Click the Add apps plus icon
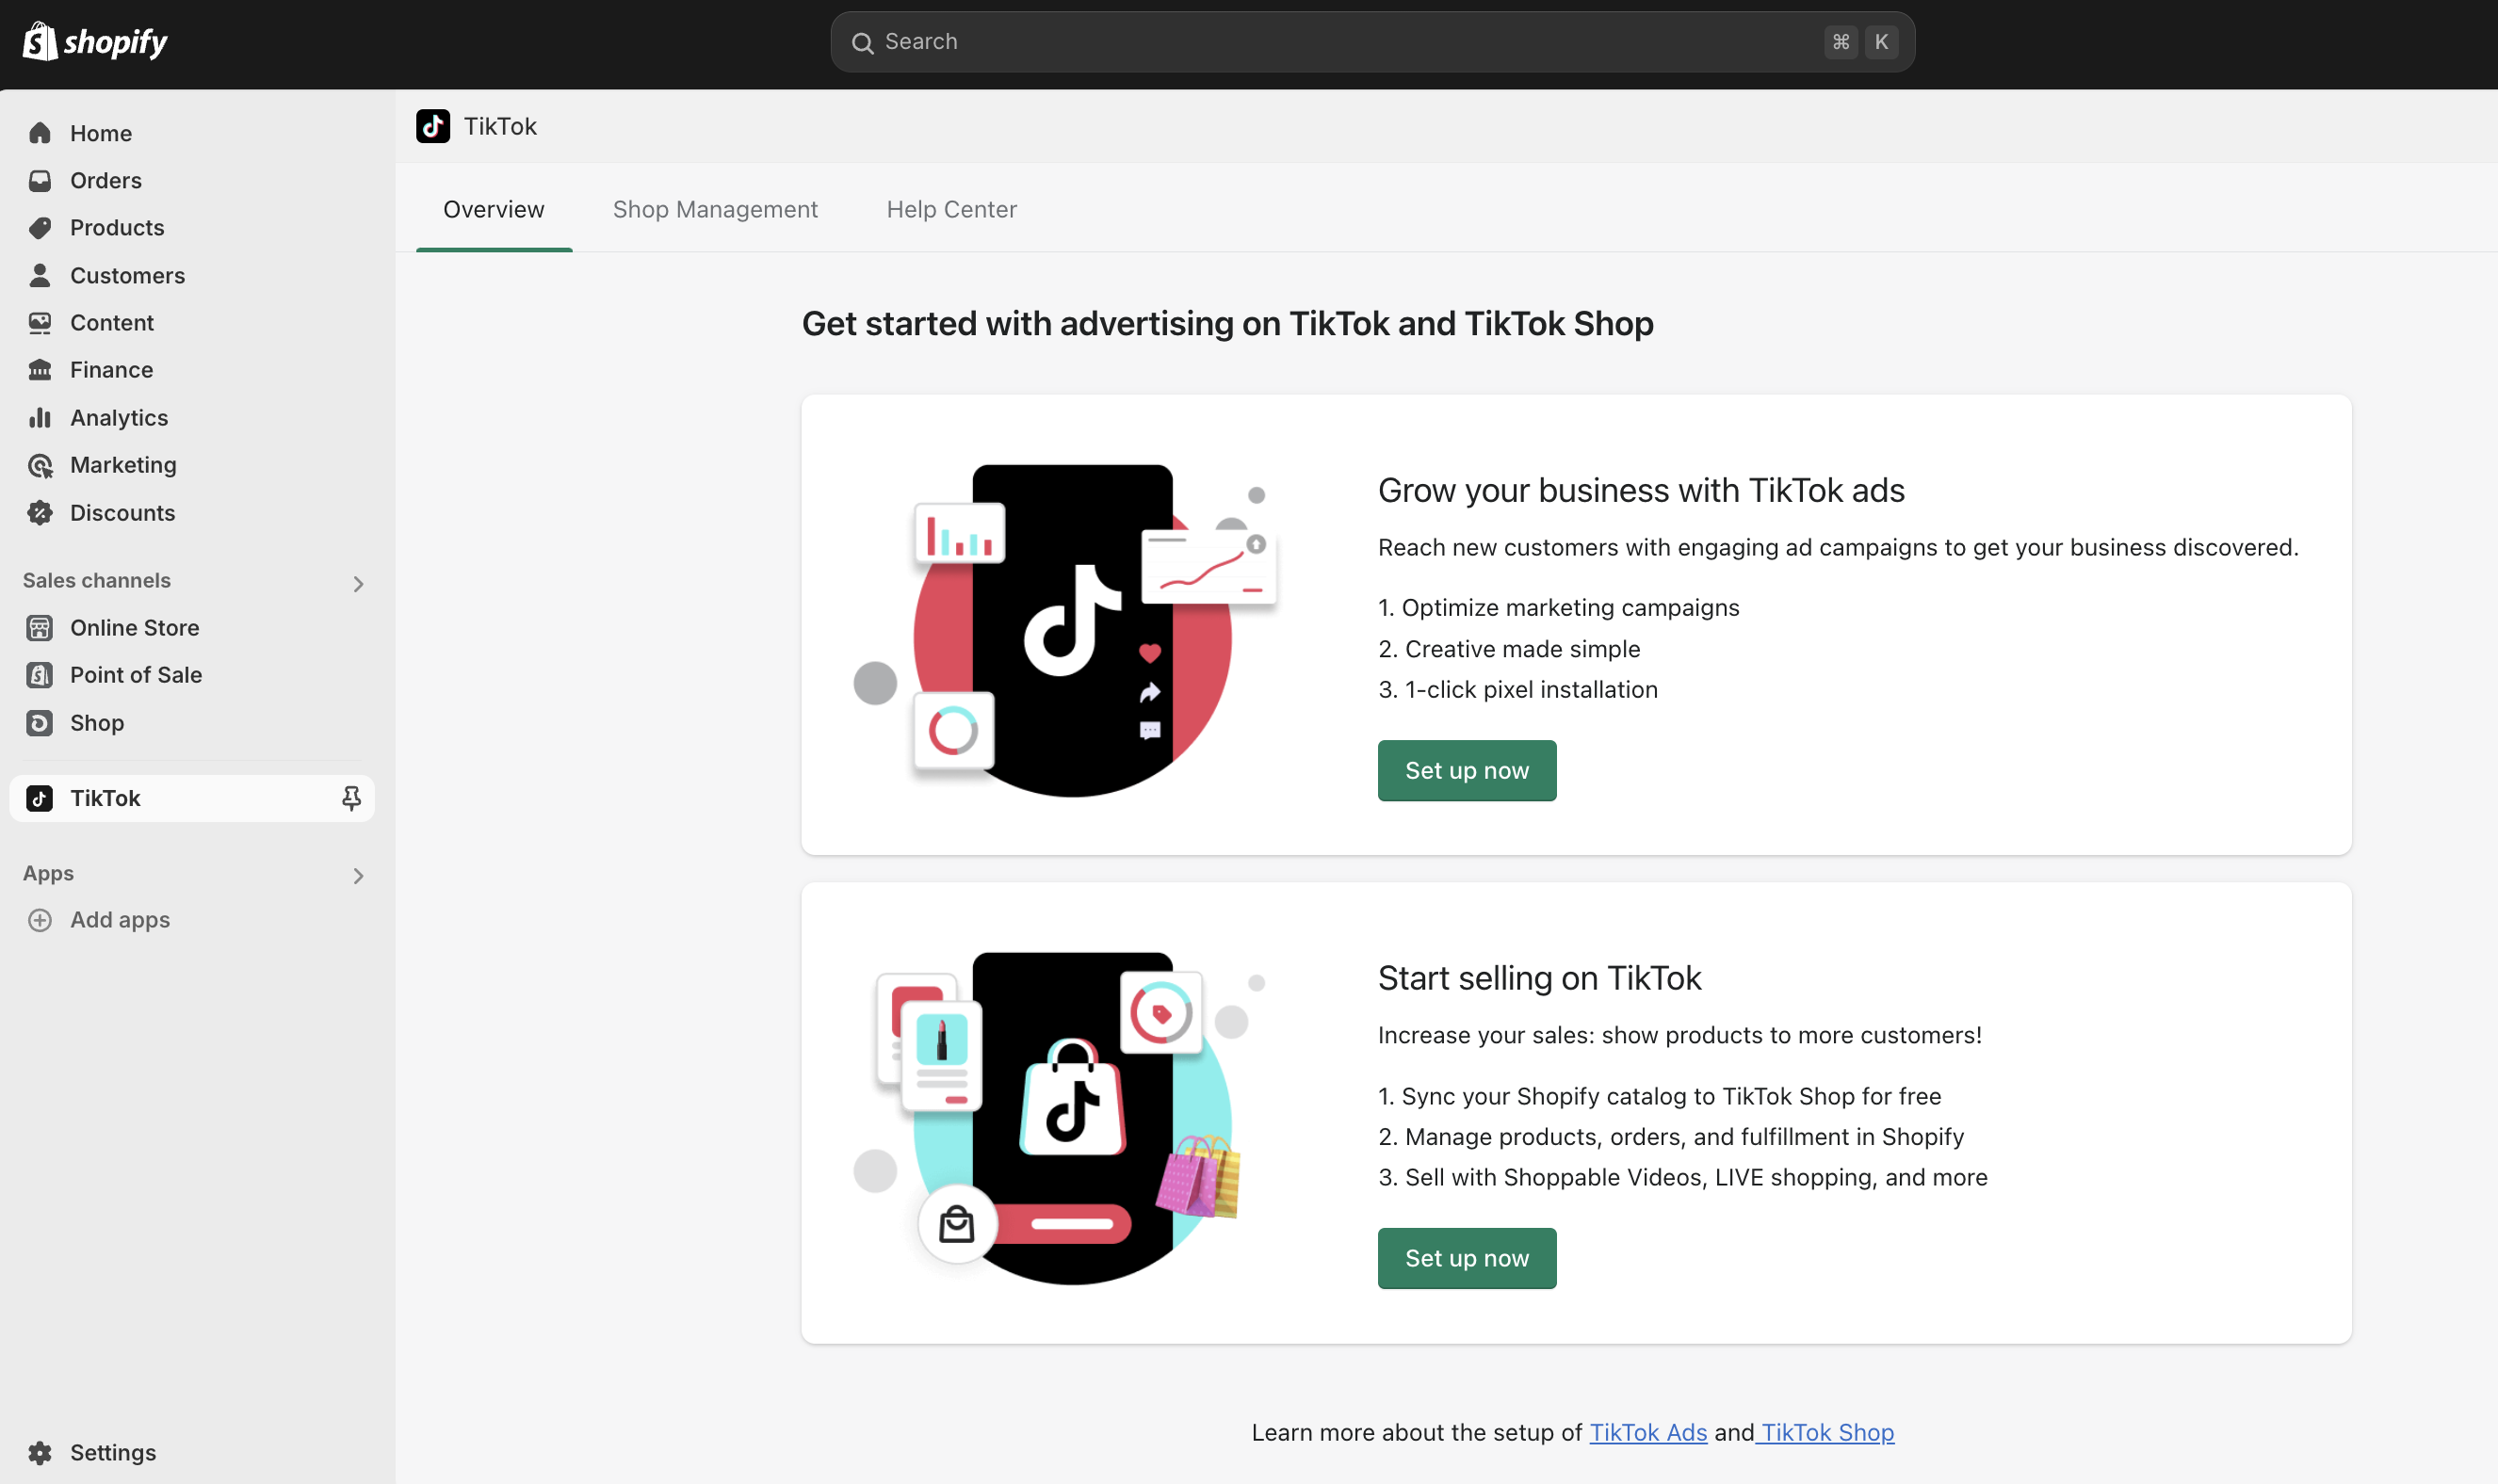 pyautogui.click(x=40, y=920)
